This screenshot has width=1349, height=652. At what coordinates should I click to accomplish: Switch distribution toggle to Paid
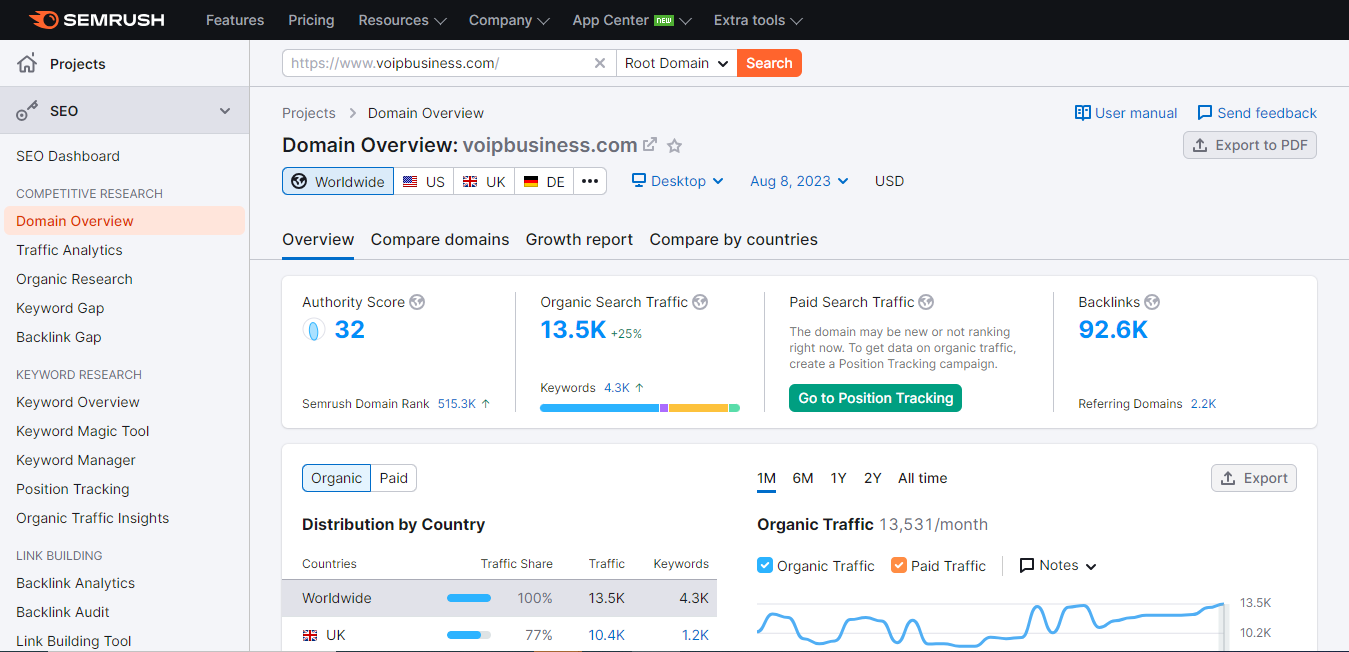coord(394,478)
